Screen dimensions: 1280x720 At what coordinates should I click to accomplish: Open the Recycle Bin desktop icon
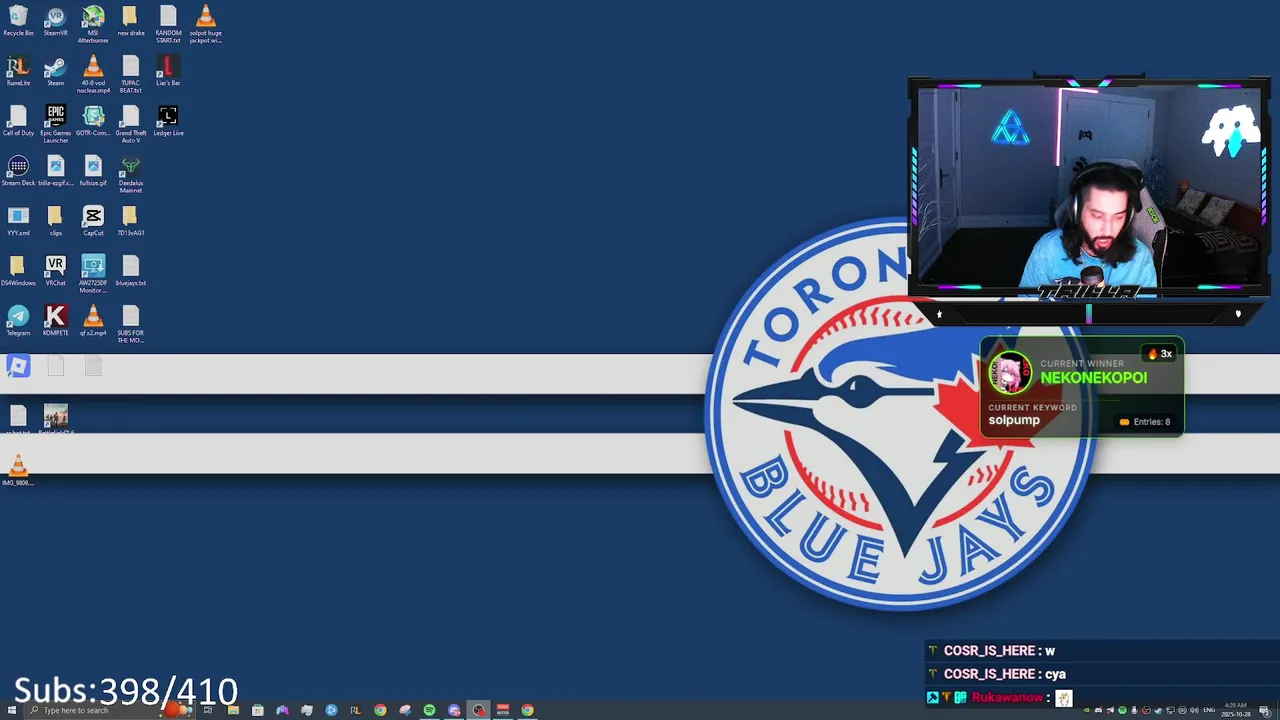tap(18, 21)
